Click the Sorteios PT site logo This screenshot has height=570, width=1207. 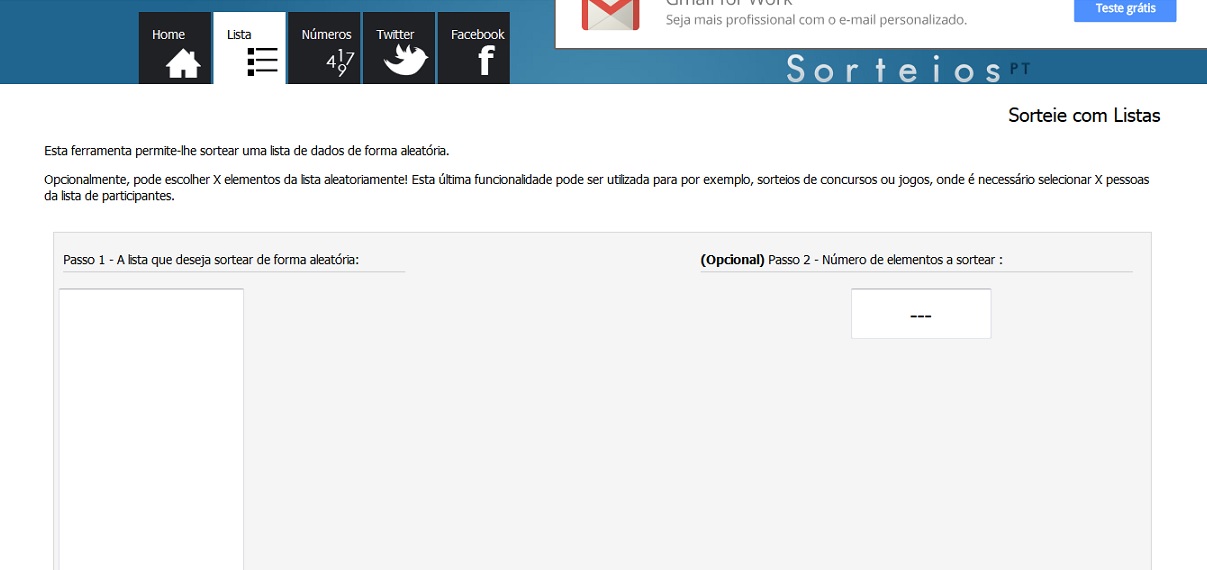[x=907, y=69]
